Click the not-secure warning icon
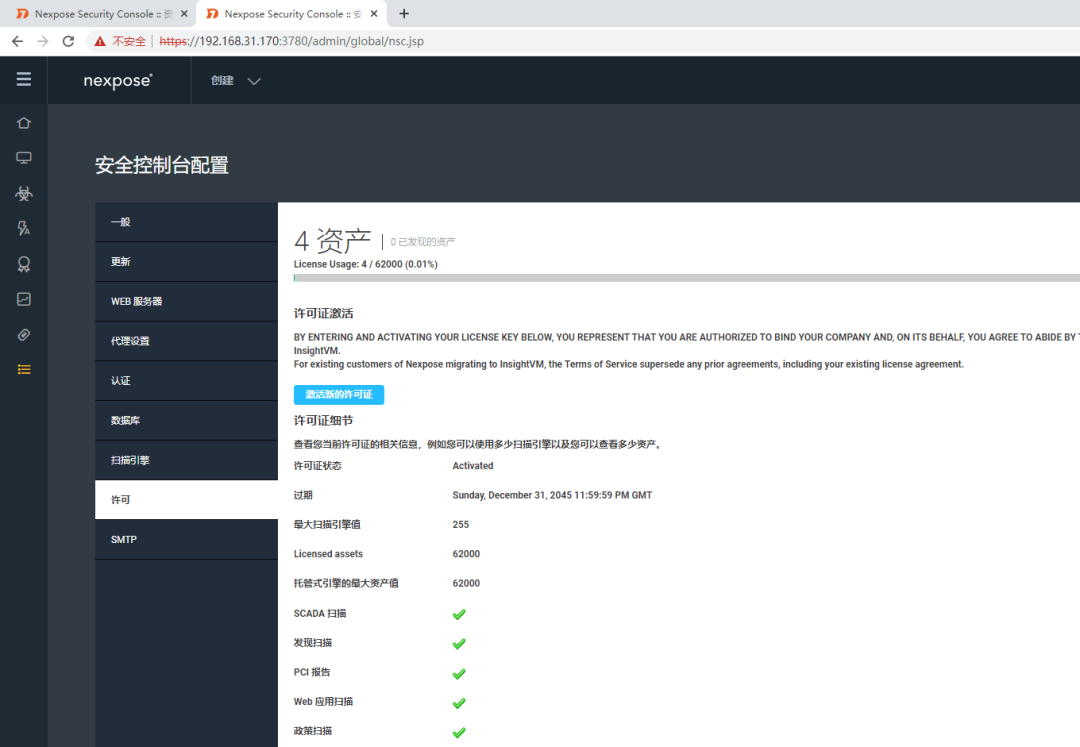The width and height of the screenshot is (1080, 747). (x=100, y=41)
